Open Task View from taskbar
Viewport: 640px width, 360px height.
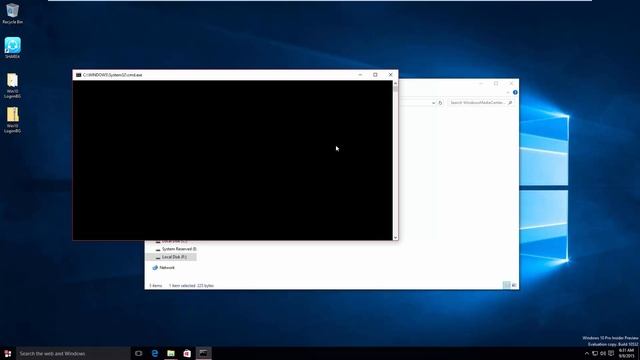coord(139,353)
